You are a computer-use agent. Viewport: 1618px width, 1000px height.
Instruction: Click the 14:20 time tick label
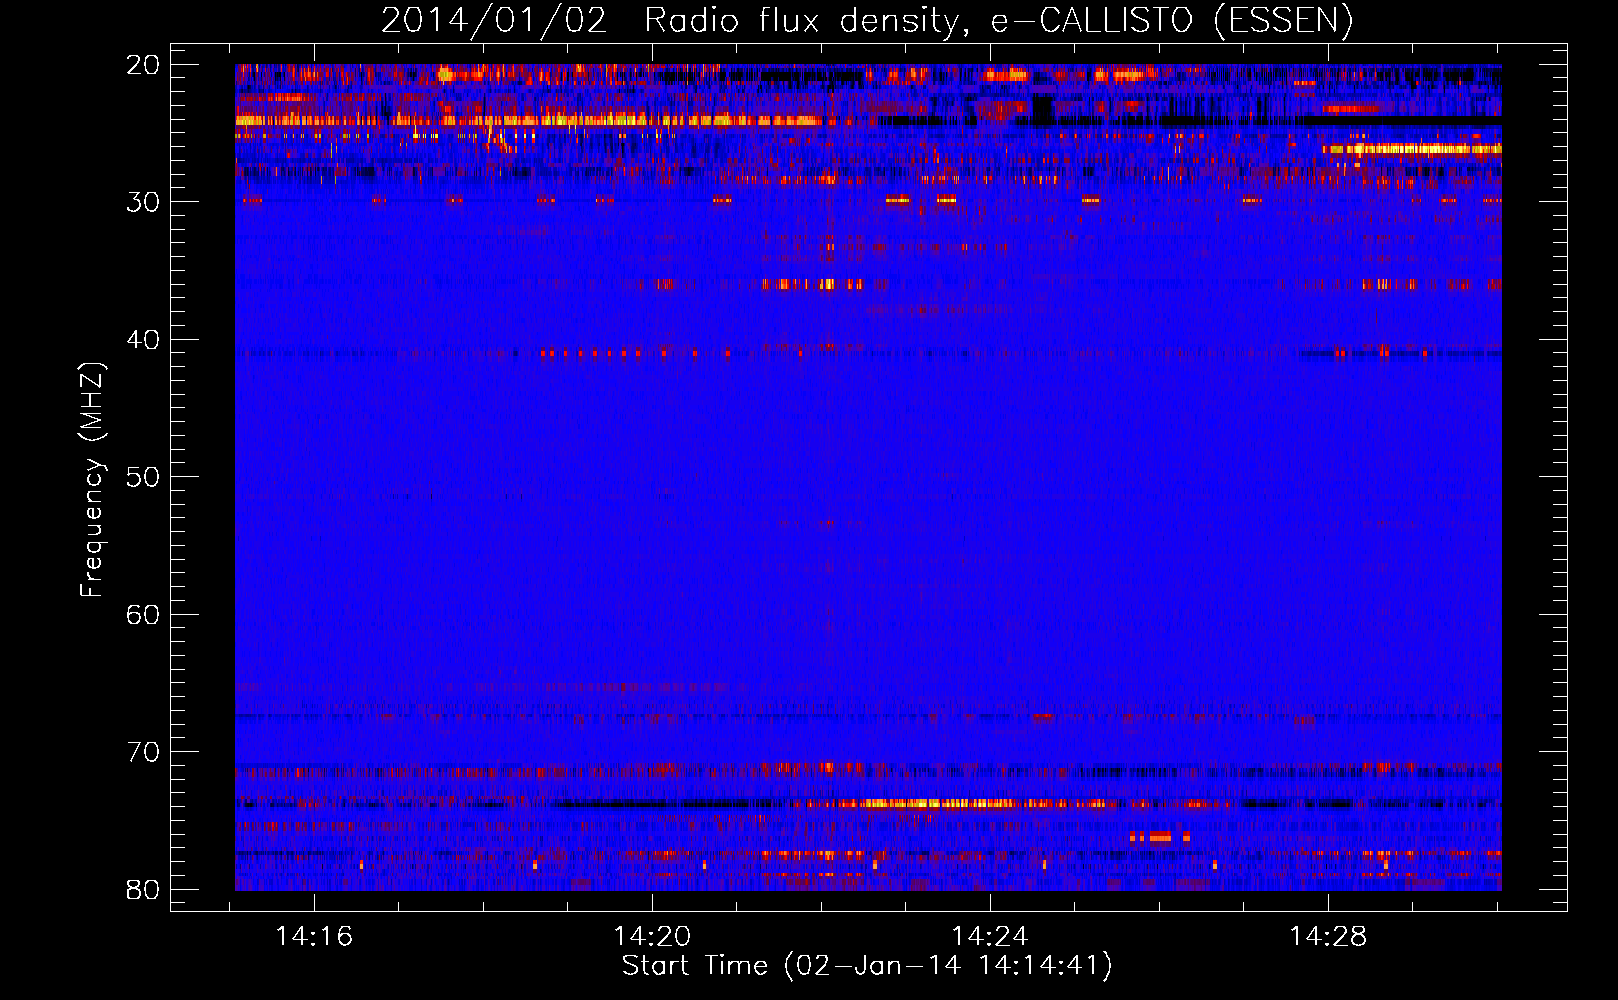[x=652, y=937]
